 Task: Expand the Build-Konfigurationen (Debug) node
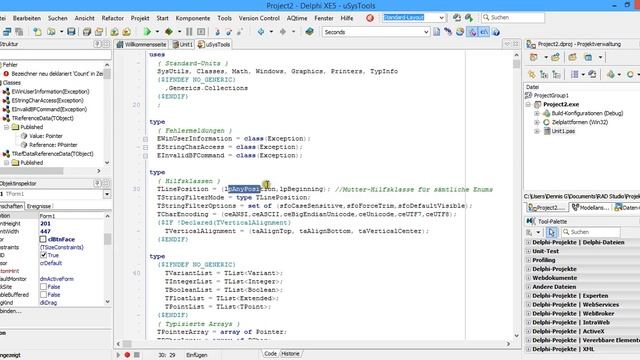point(537,113)
